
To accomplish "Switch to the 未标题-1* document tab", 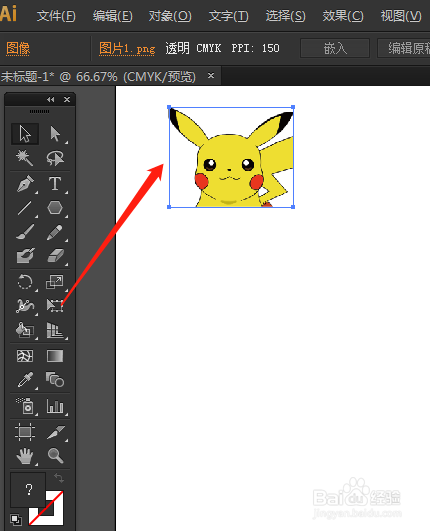I will pos(98,77).
